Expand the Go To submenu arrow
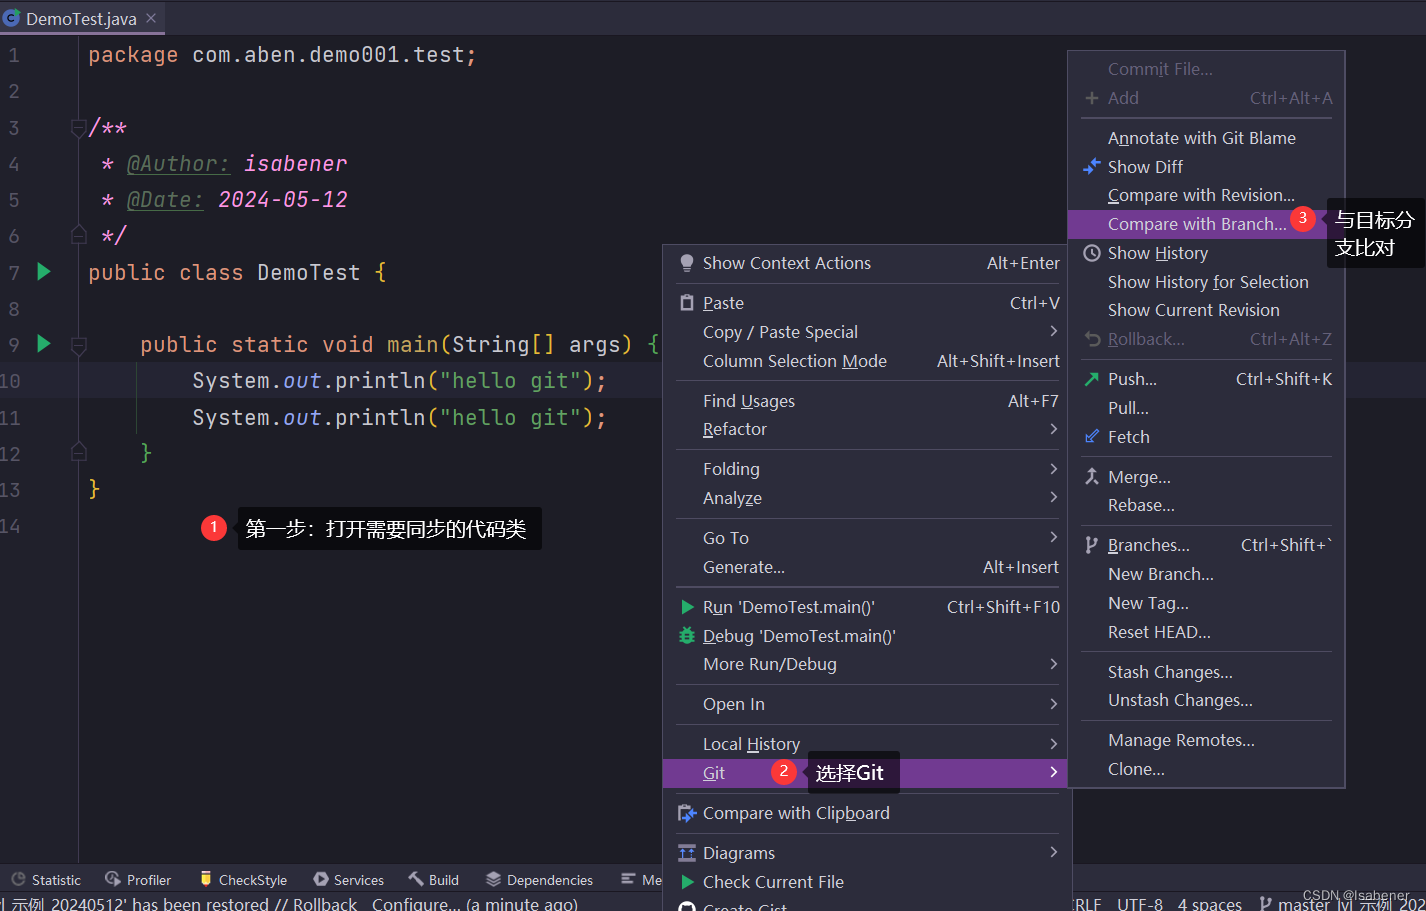Viewport: 1426px width, 911px height. (1053, 537)
